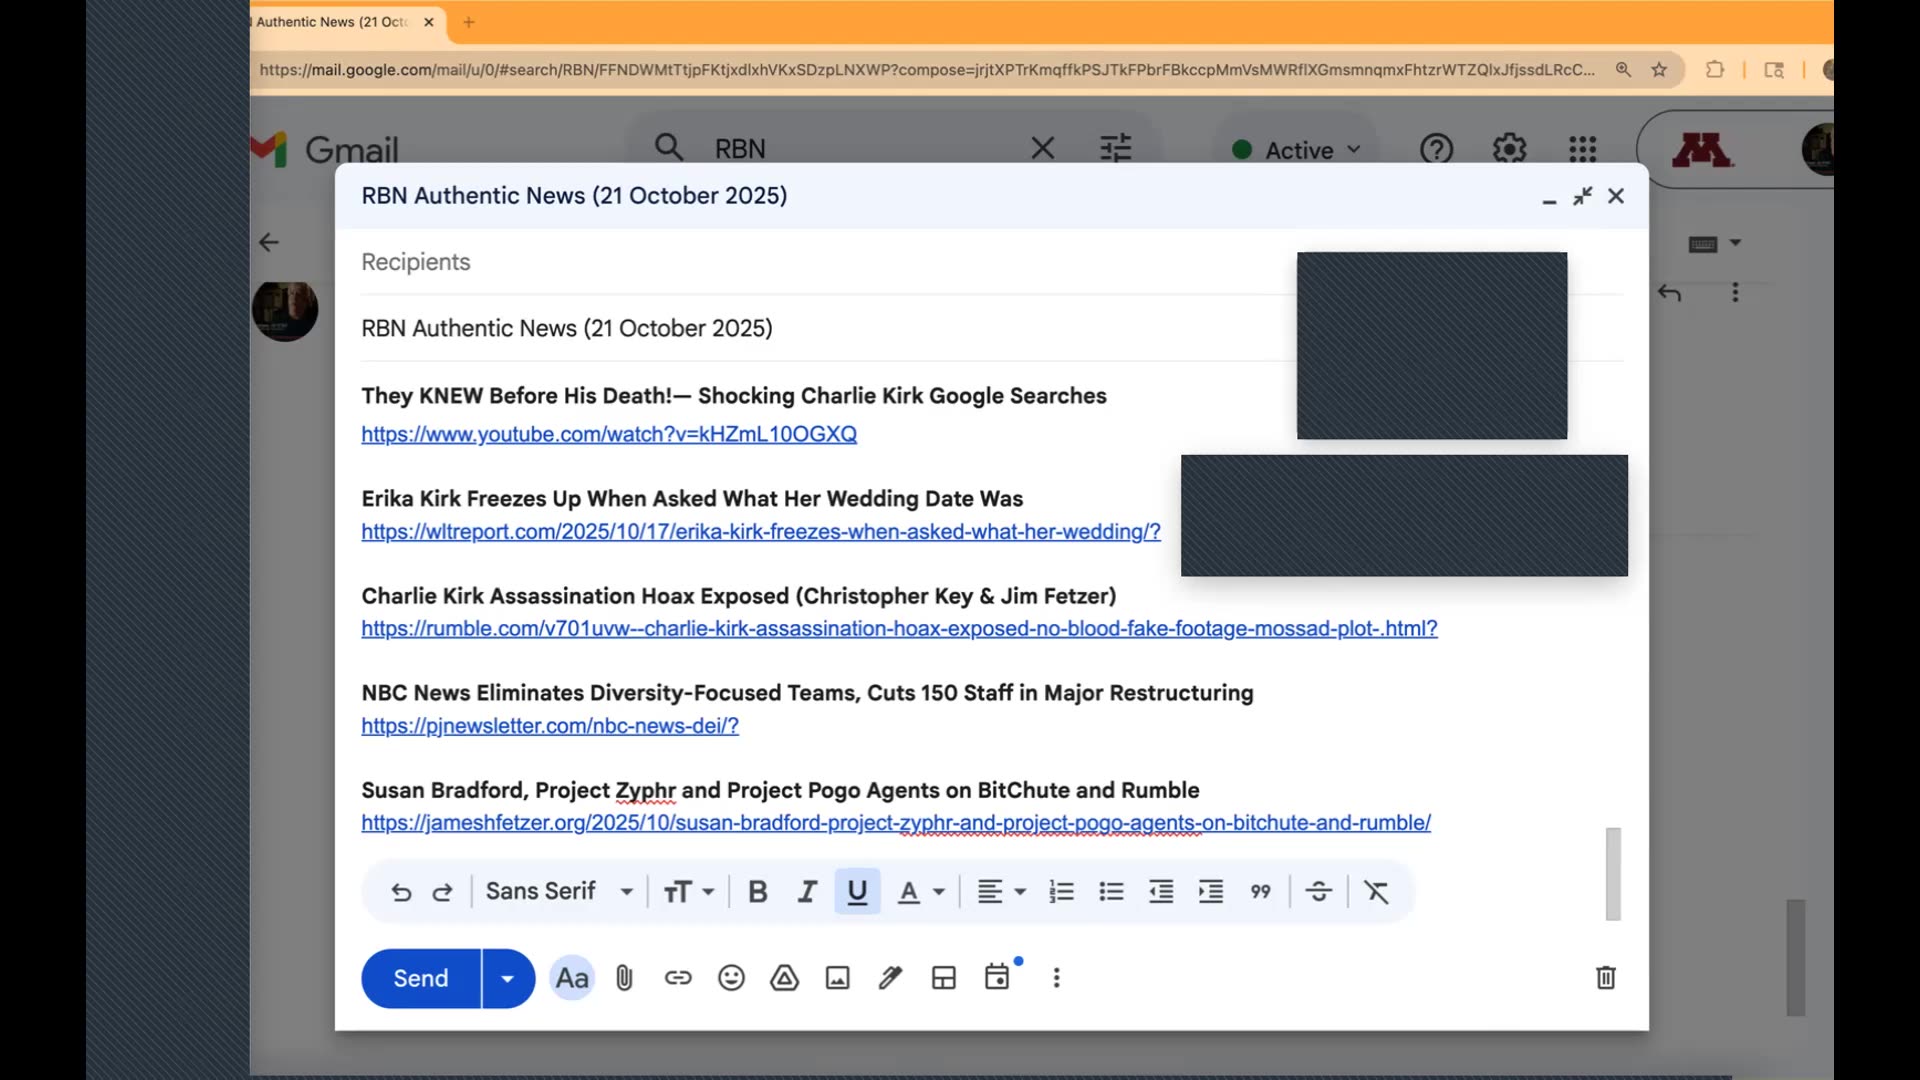Open the YouTube Charlie Kirk link
The image size is (1920, 1080).
pos(608,434)
